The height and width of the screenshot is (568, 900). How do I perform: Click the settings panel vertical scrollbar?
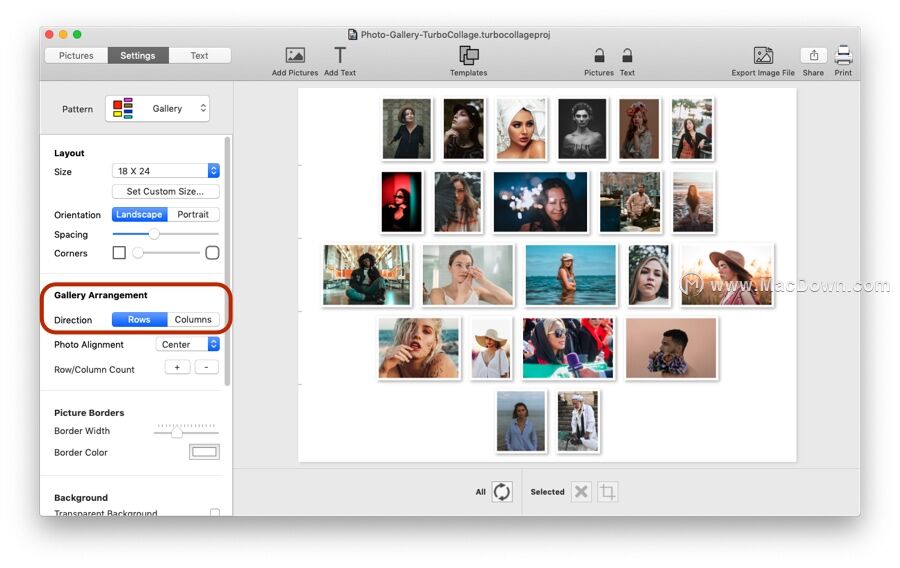(x=227, y=261)
